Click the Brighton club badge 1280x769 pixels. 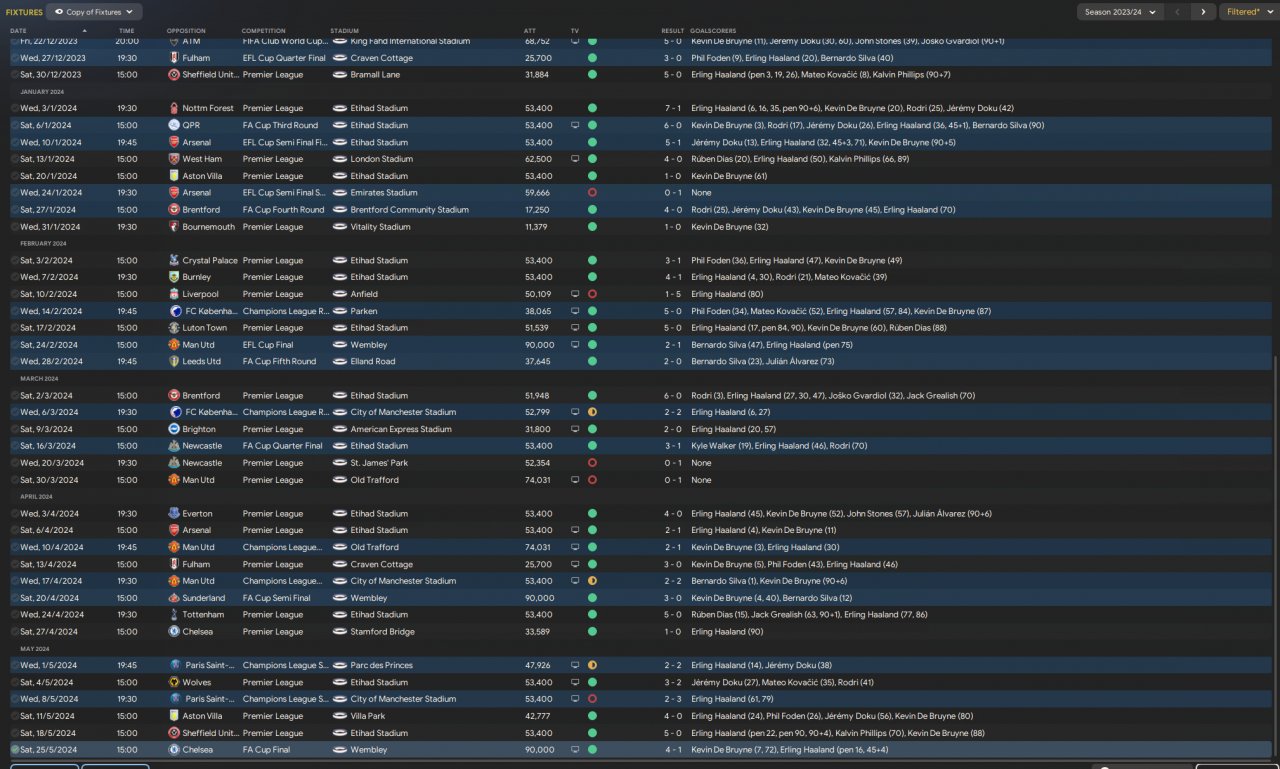(174, 429)
